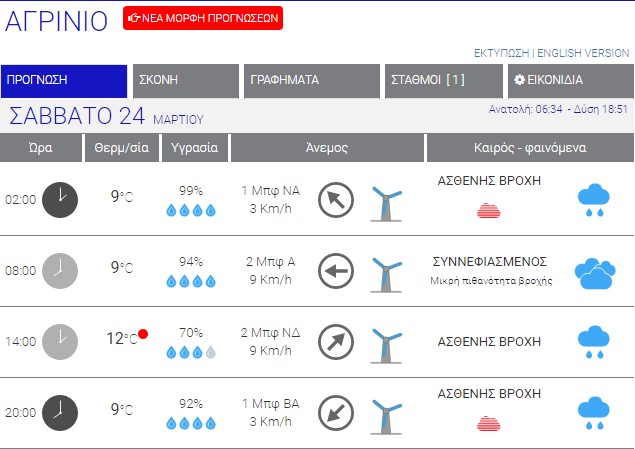The width and height of the screenshot is (635, 449).
Task: Click the red ΝΕΑ ΜΟΡΦΗ ΠΡΟΓΝΩΣΕΩΝ button
Action: point(203,17)
